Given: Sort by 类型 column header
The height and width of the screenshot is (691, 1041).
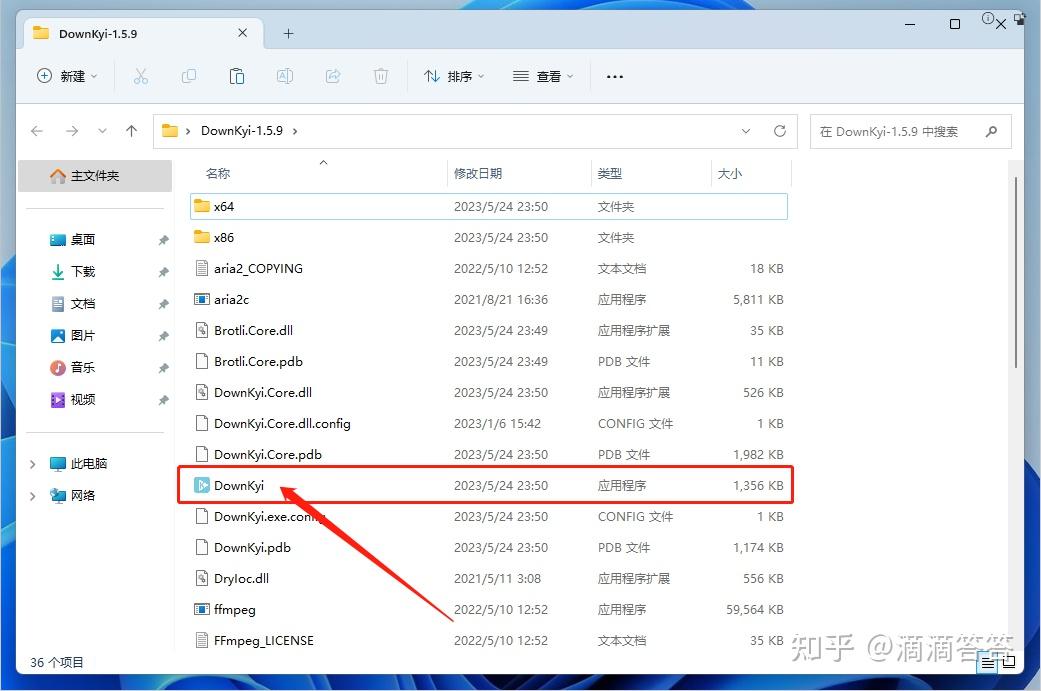Looking at the screenshot, I should pos(609,173).
